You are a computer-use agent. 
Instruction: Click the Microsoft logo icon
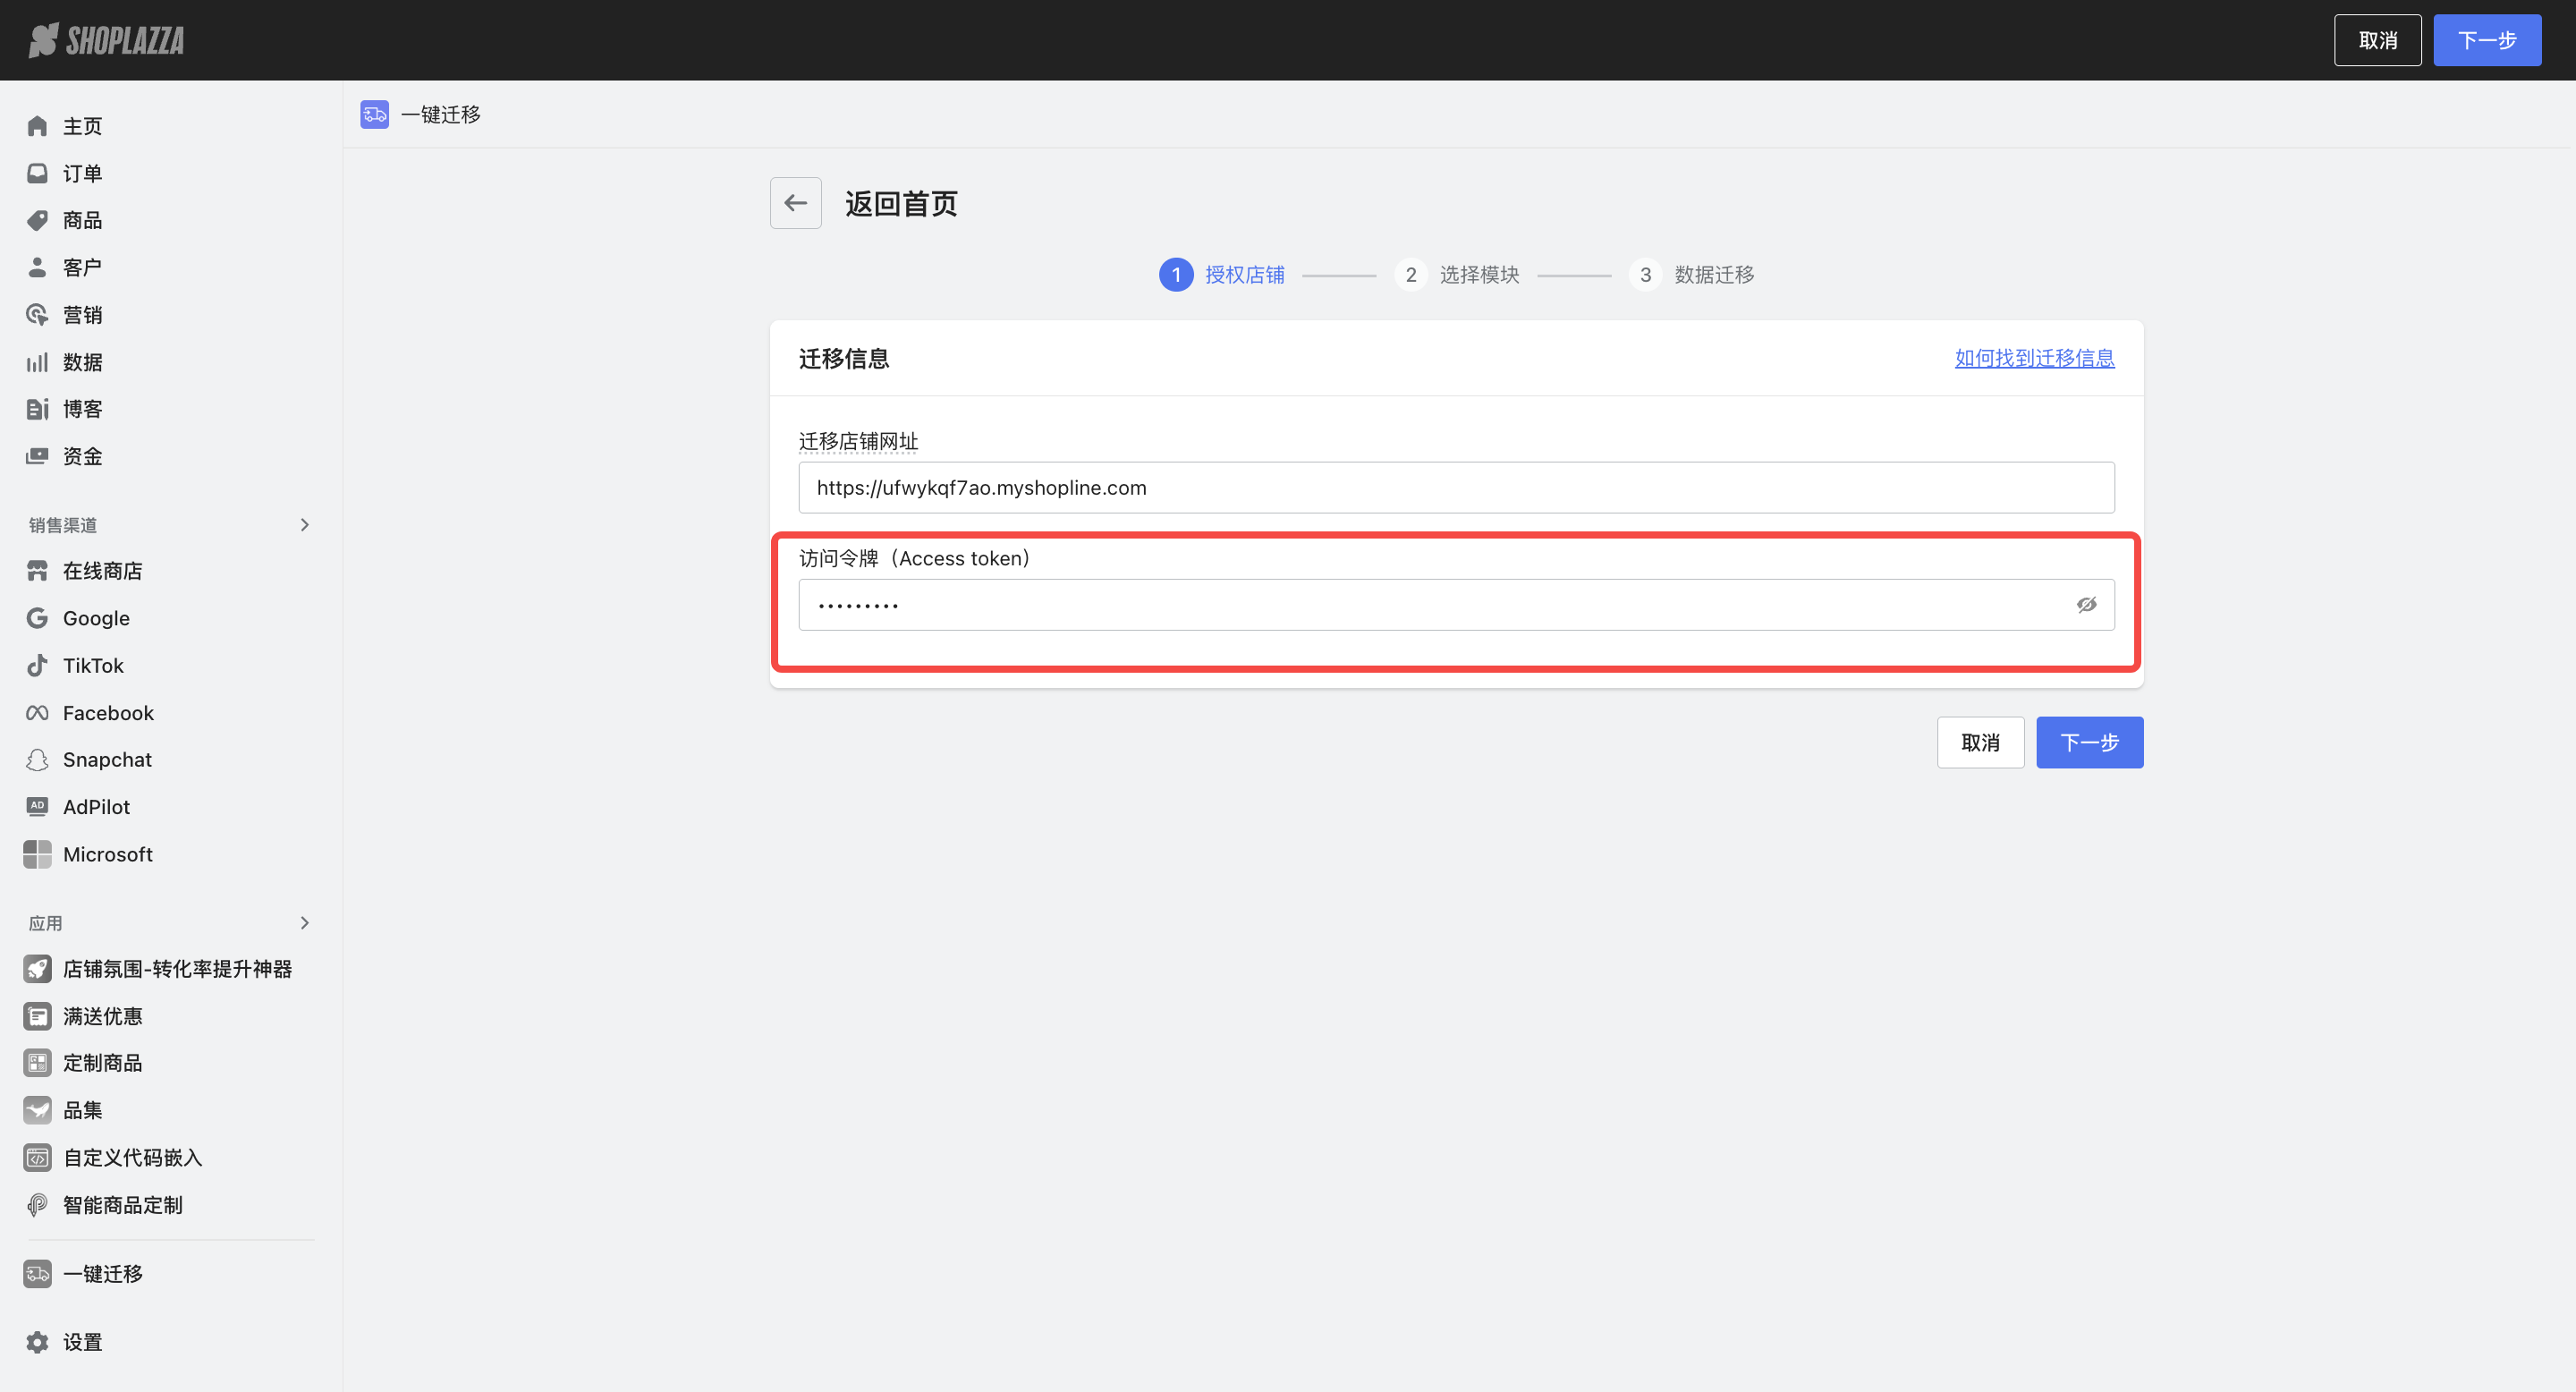pyautogui.click(x=37, y=854)
